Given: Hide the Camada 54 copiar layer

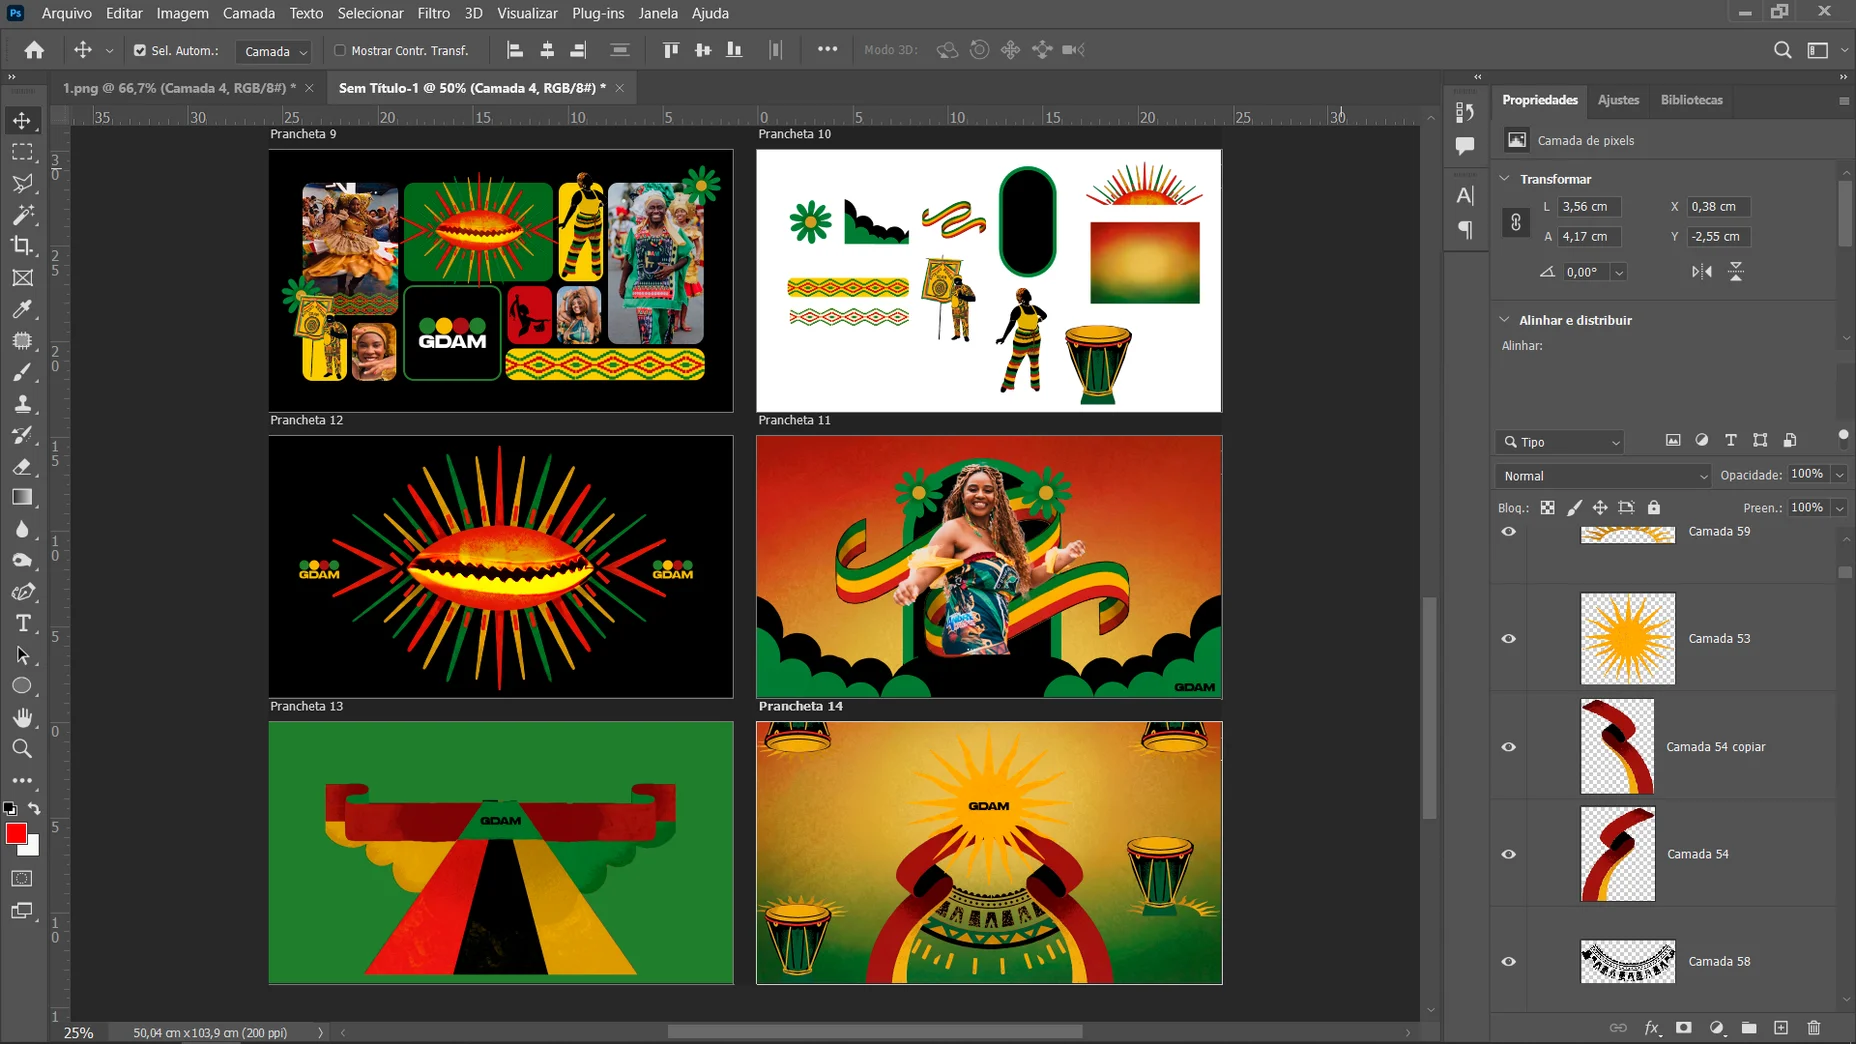Looking at the screenshot, I should [x=1509, y=747].
